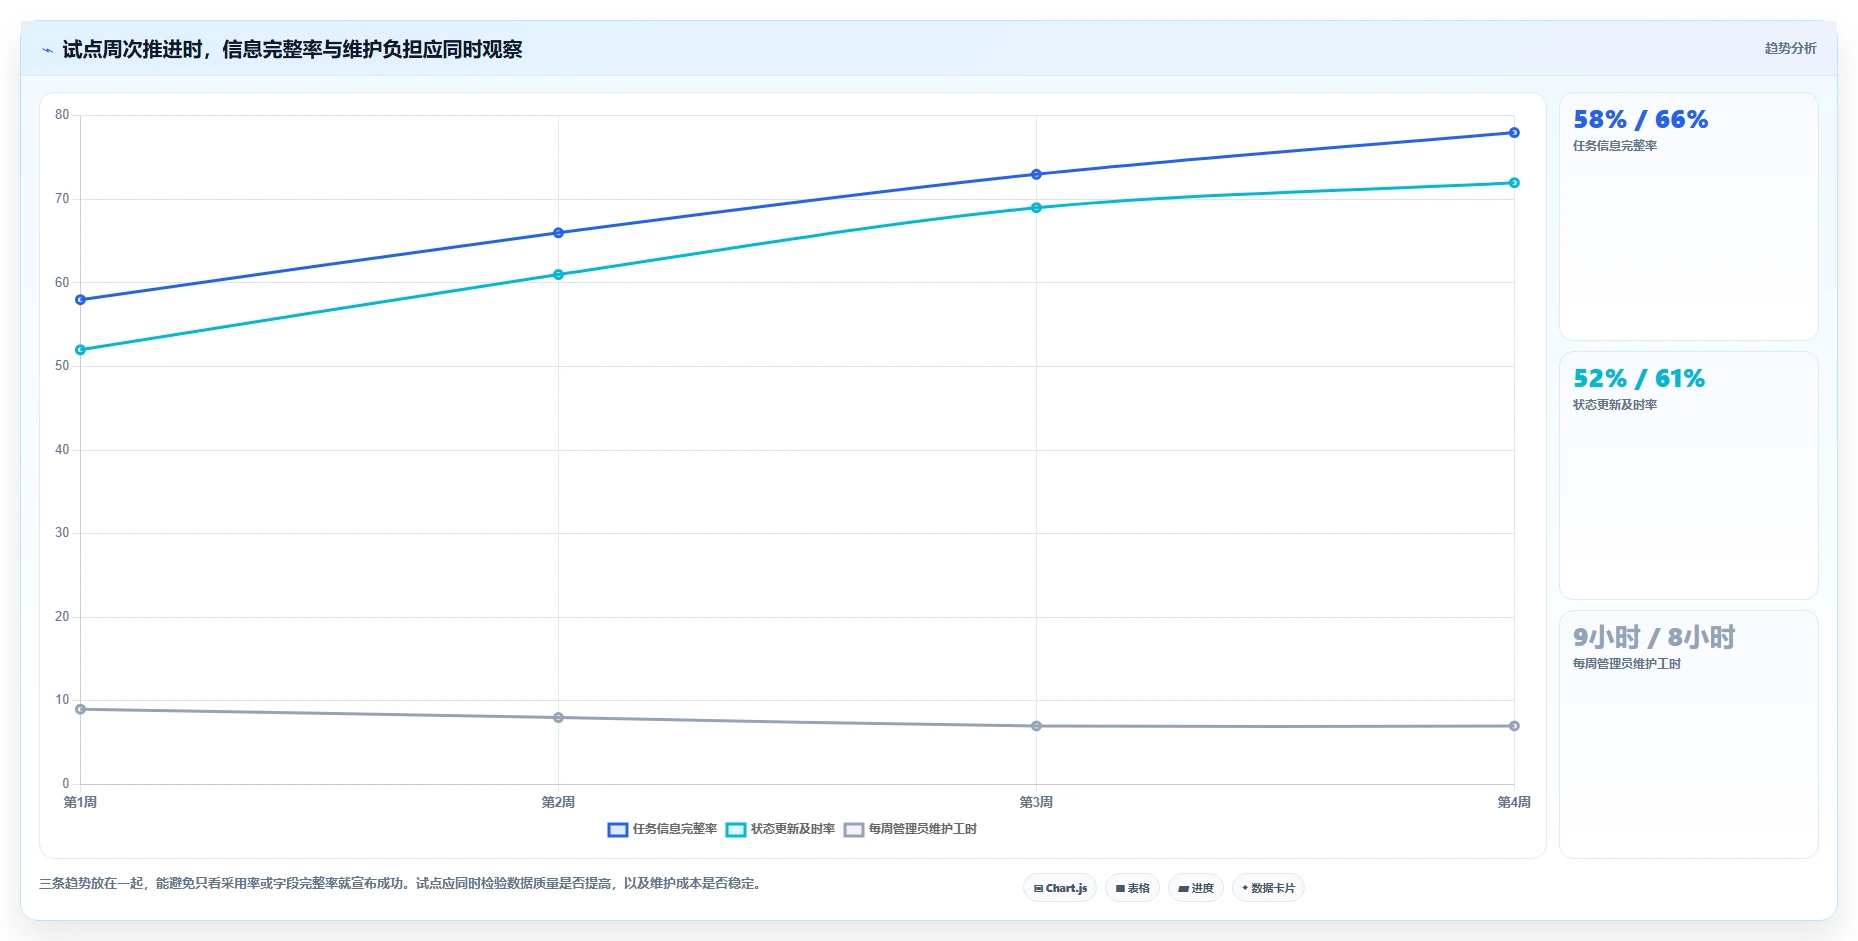Click the 数据卡片 tag
Image resolution: width=1858 pixels, height=941 pixels.
coord(1268,888)
